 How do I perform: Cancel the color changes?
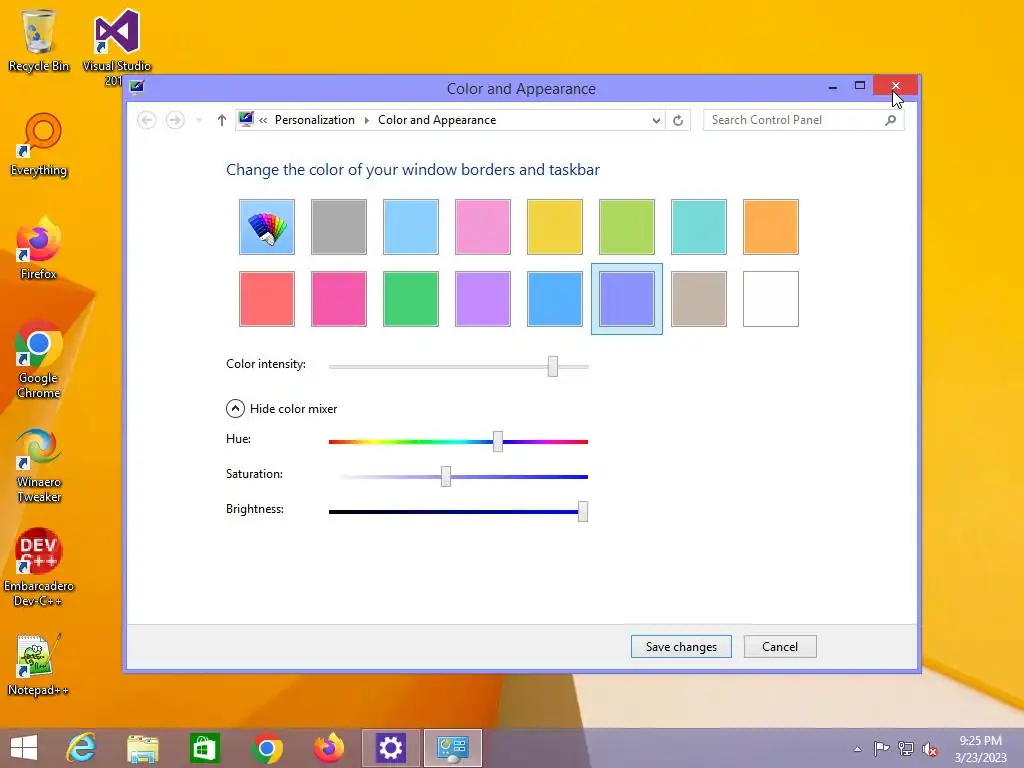(x=780, y=647)
